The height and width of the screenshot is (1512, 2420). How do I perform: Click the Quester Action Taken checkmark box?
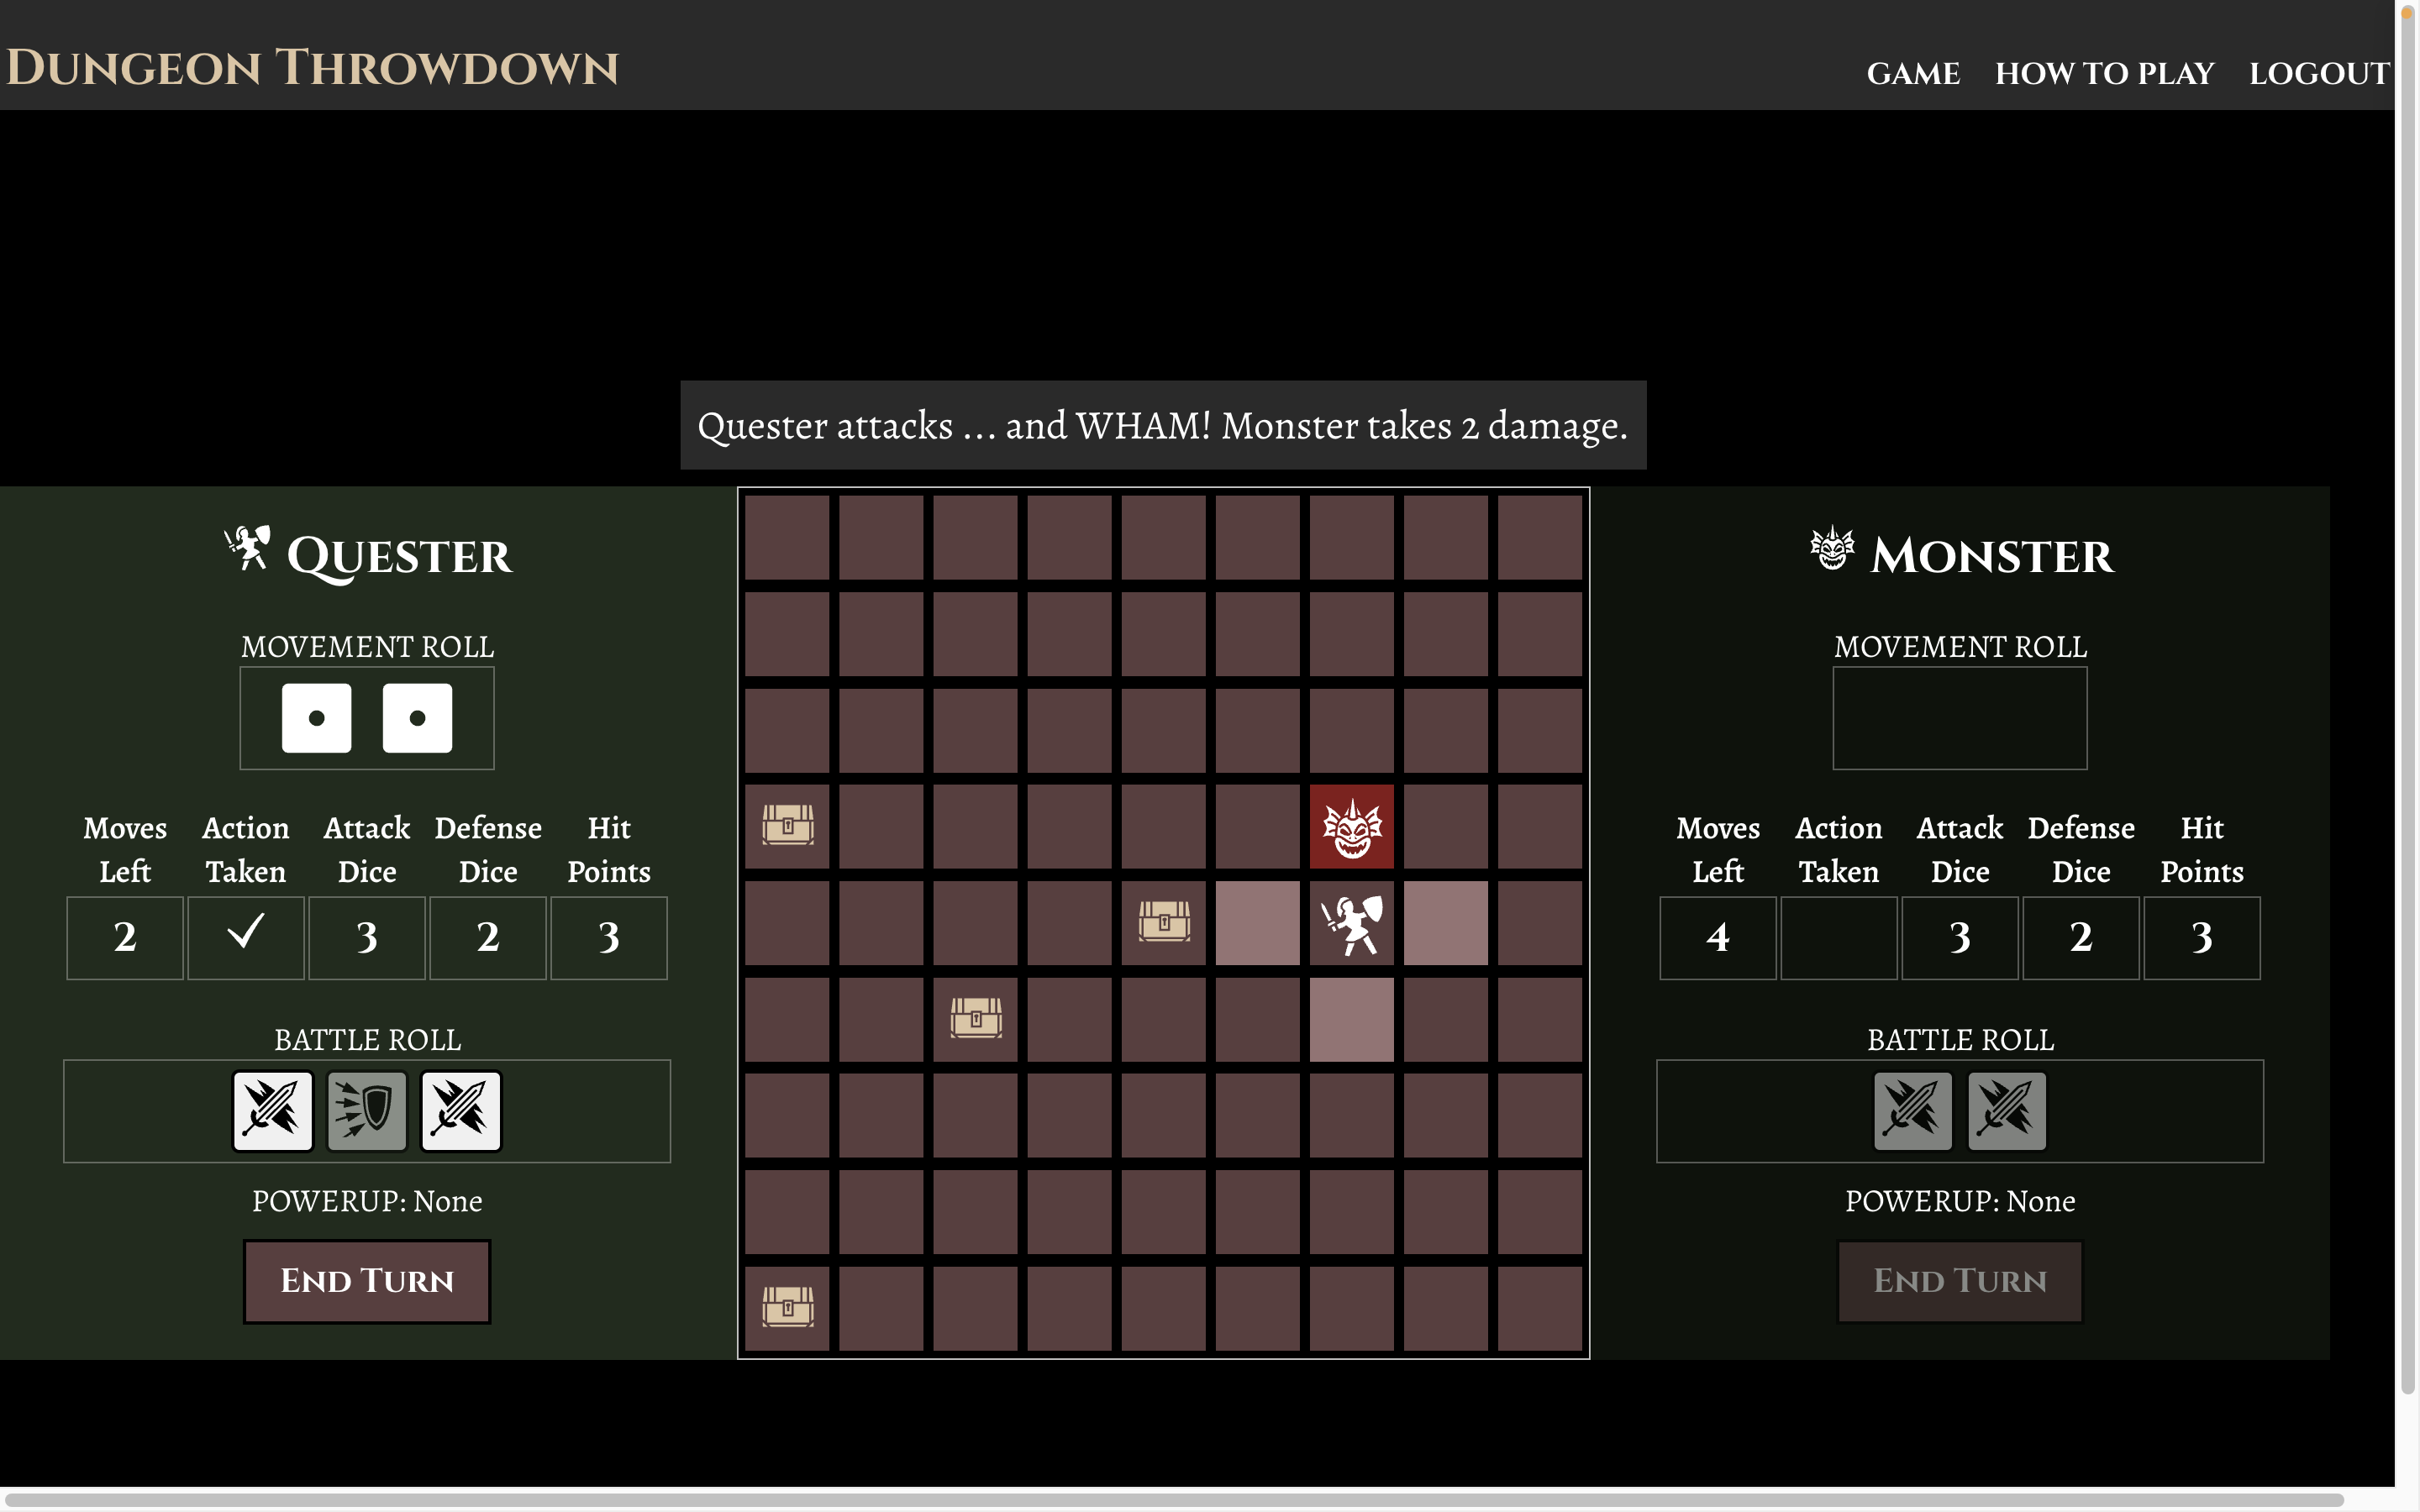[245, 937]
